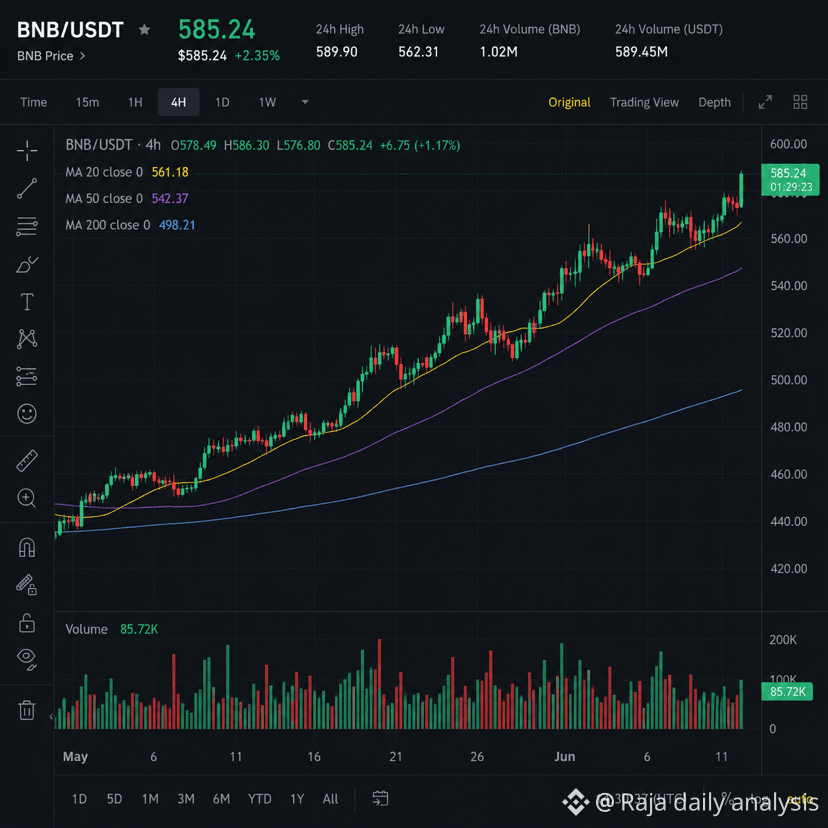Select the Text annotation tool
The image size is (828, 828).
pyautogui.click(x=27, y=302)
